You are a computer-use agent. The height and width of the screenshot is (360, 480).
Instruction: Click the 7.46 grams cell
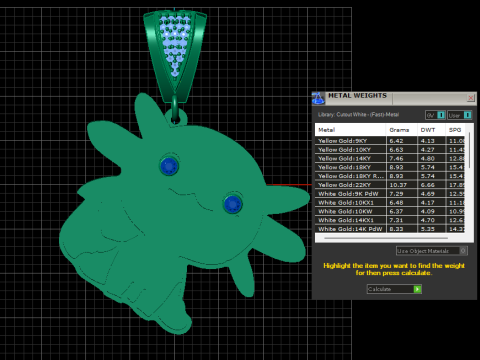tap(396, 158)
